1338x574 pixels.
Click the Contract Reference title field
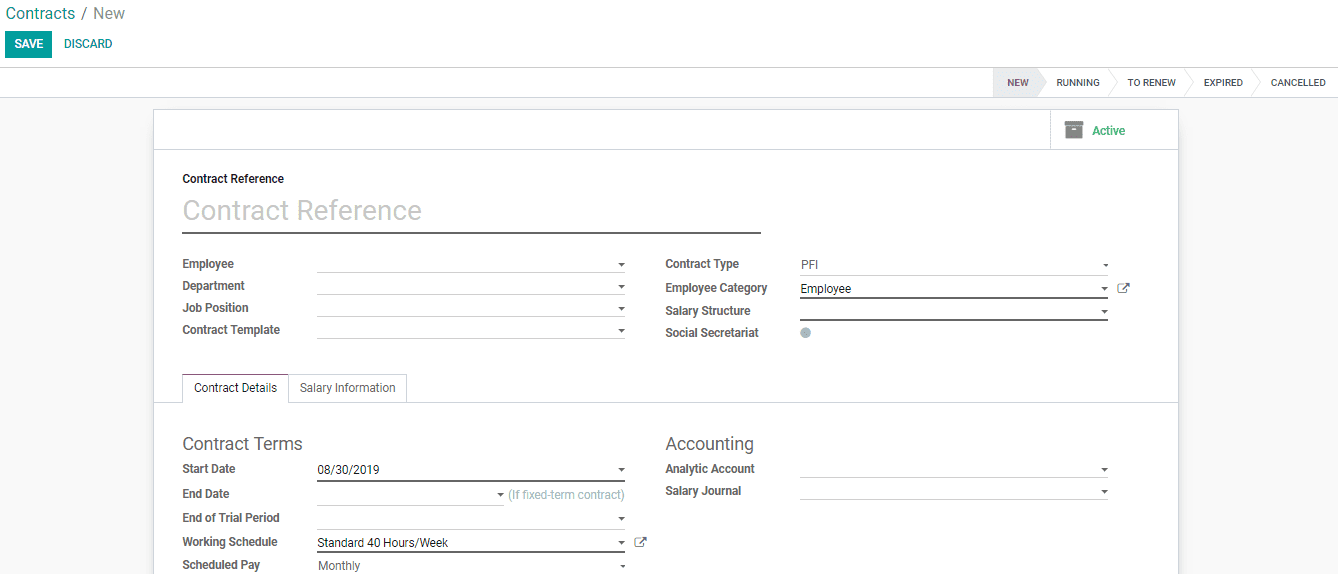tap(471, 211)
